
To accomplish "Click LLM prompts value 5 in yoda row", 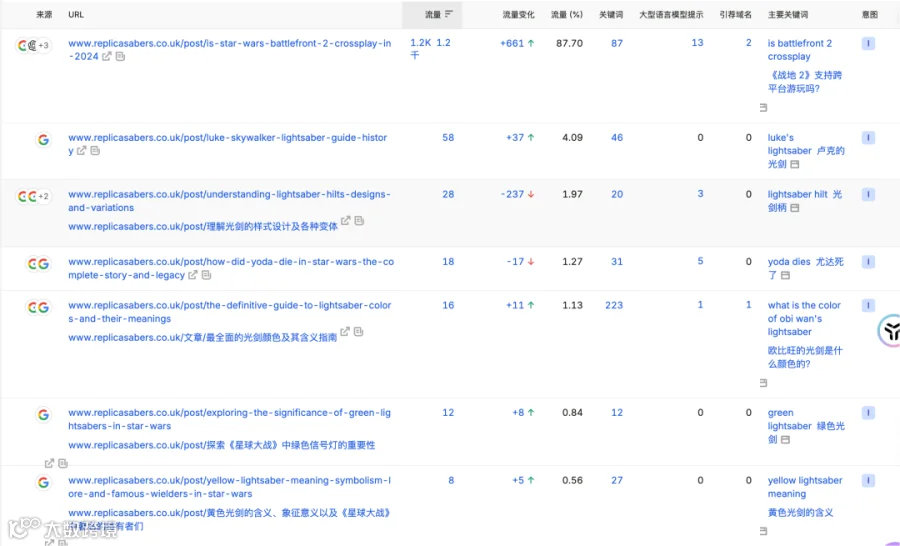I will 700,261.
